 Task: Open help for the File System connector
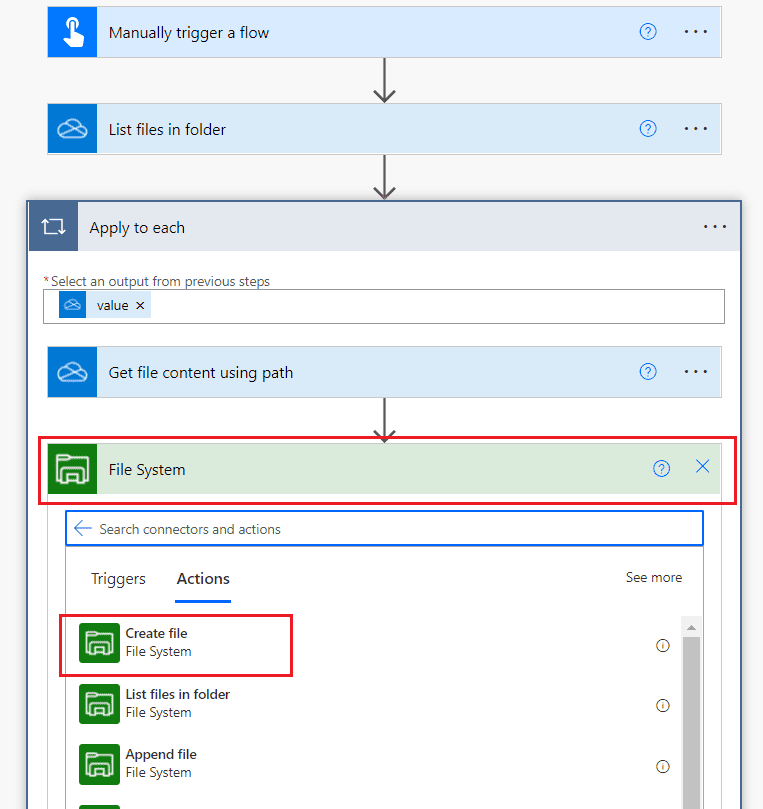[661, 468]
